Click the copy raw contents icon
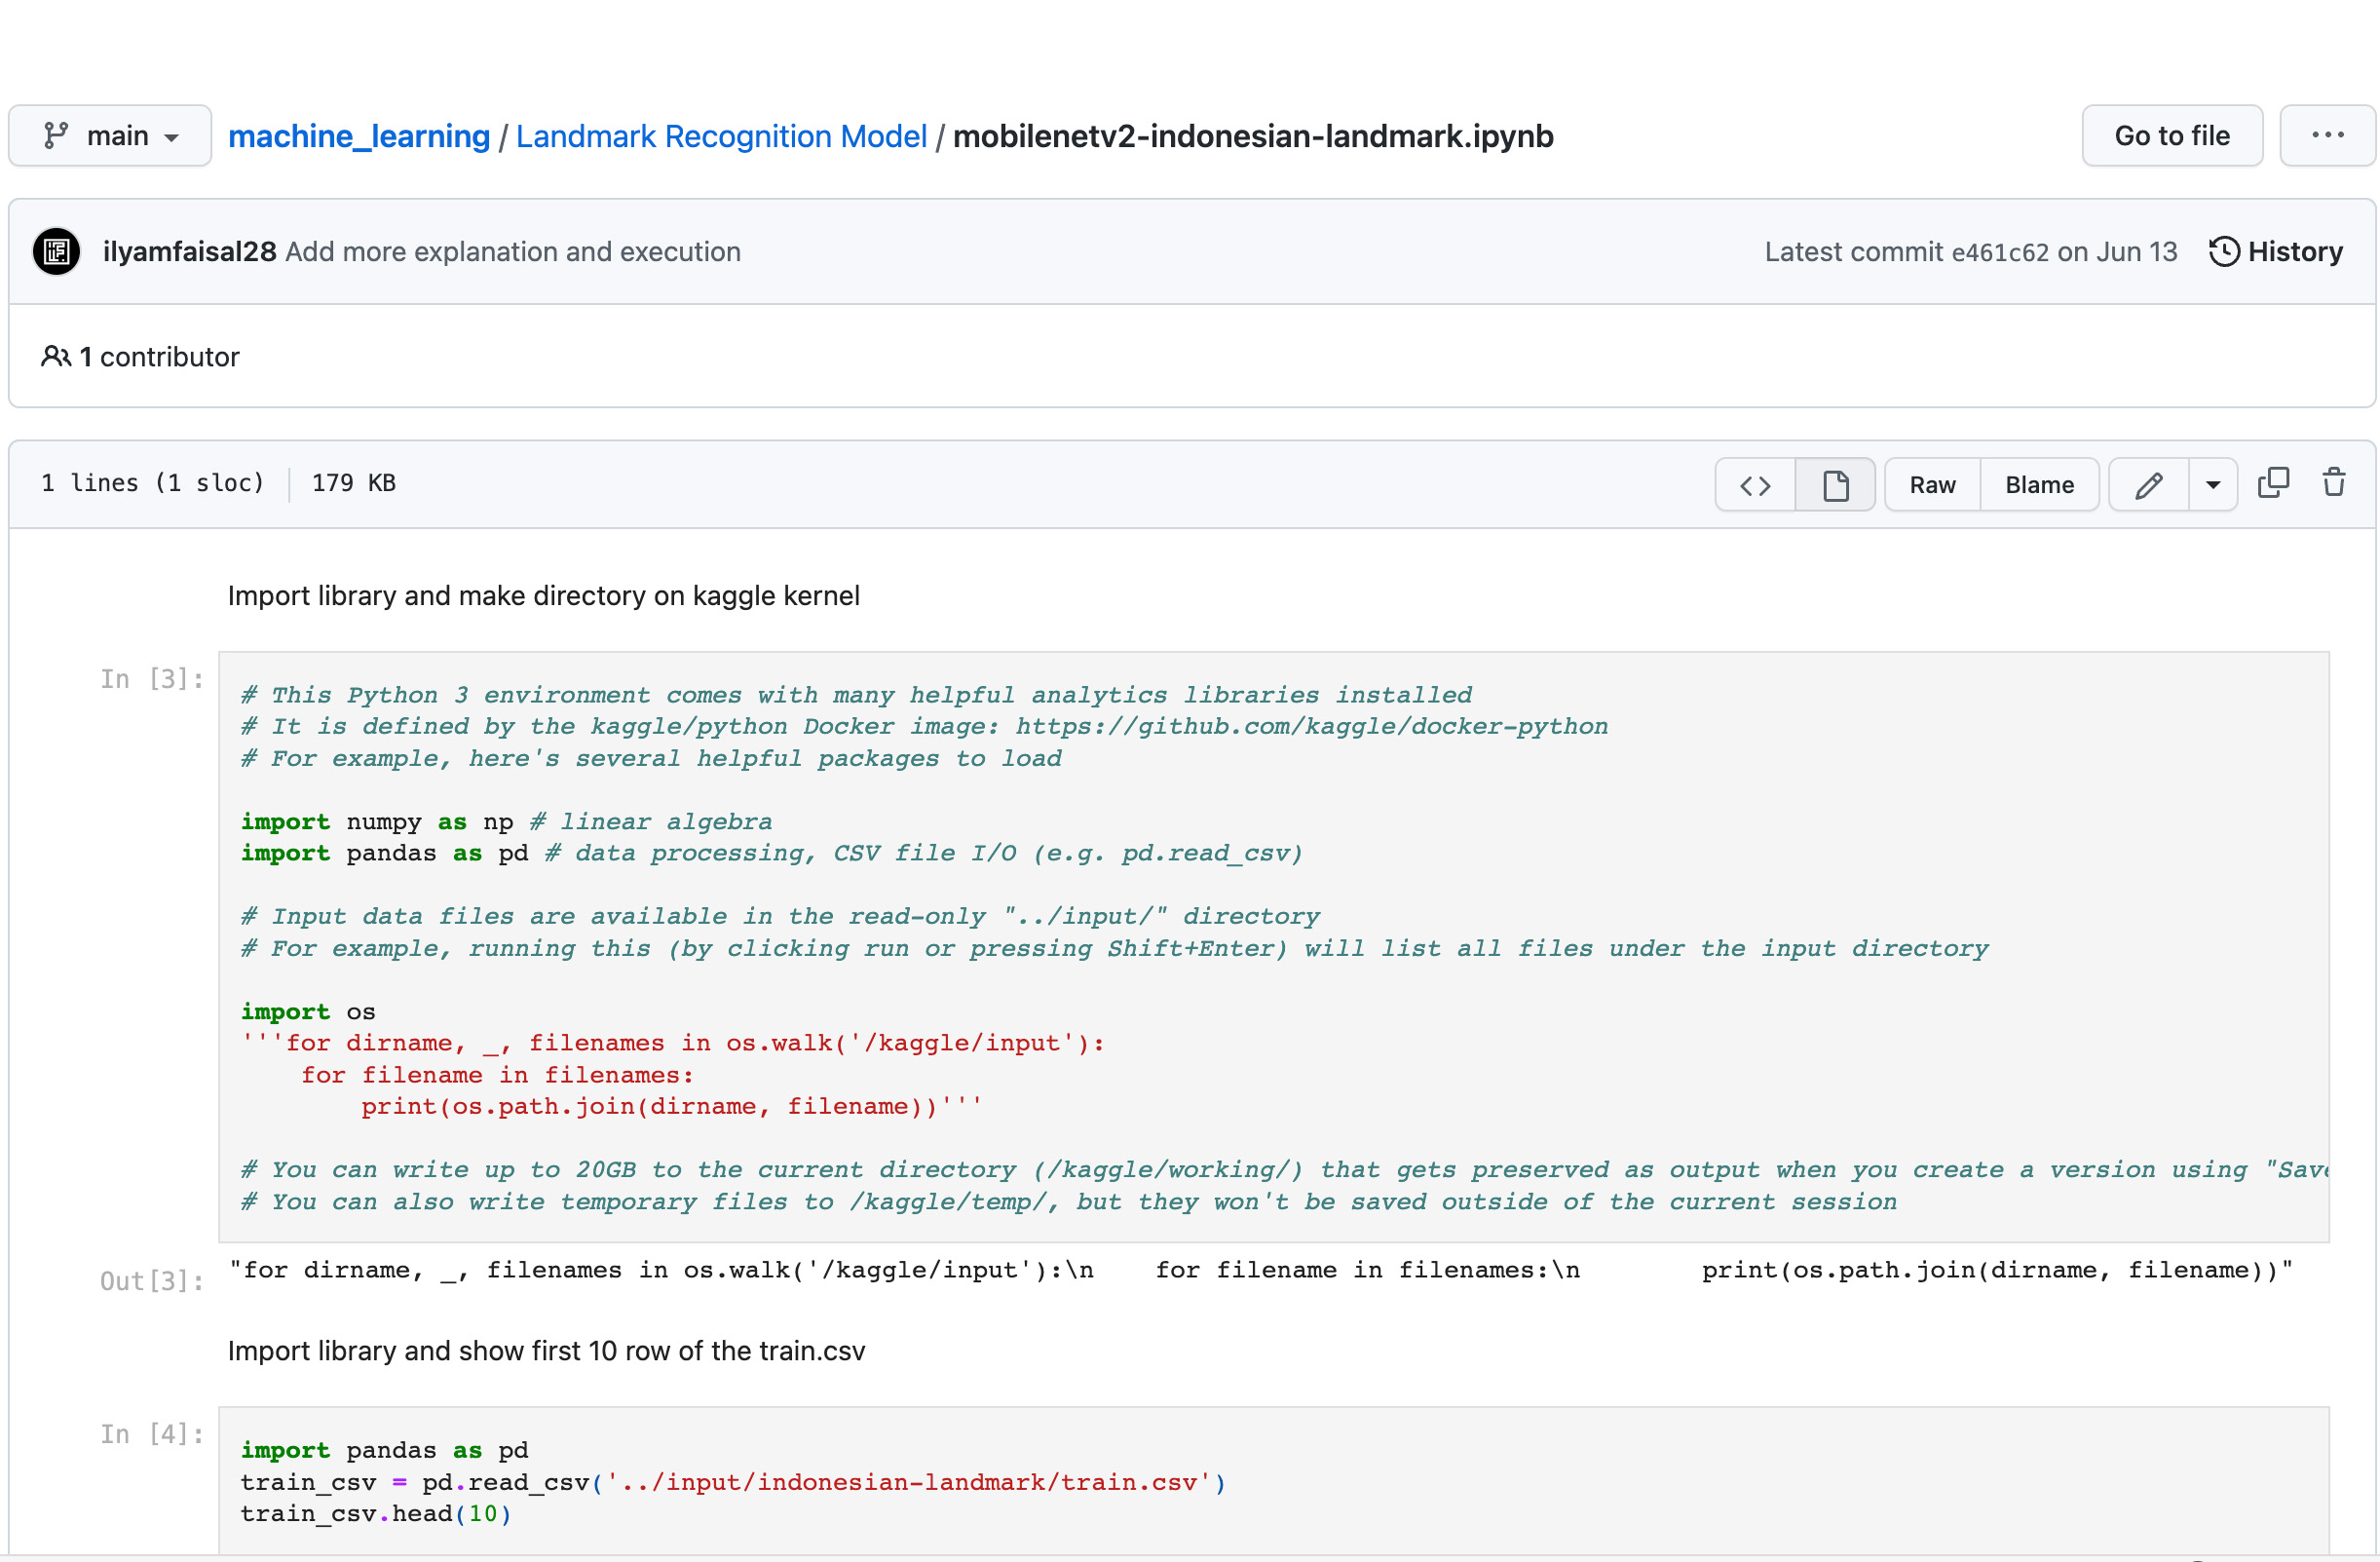The width and height of the screenshot is (2380, 1562). (x=2273, y=483)
